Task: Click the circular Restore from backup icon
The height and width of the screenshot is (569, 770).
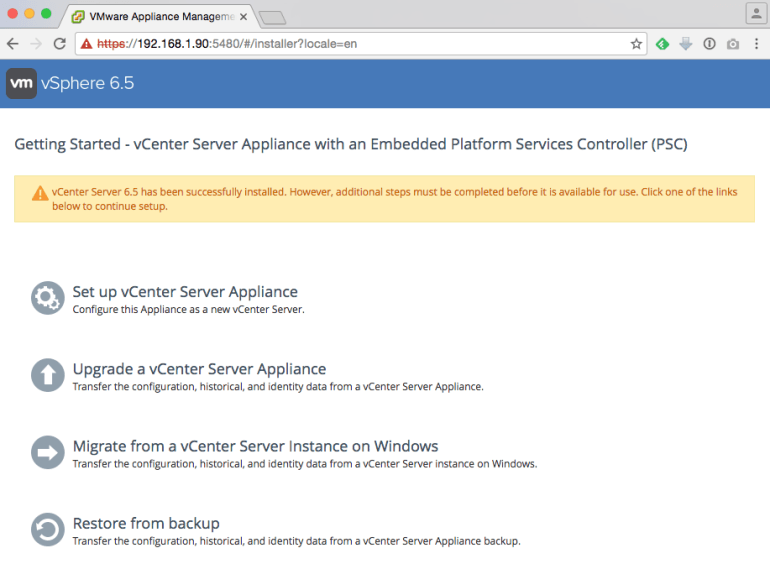Action: point(47,529)
